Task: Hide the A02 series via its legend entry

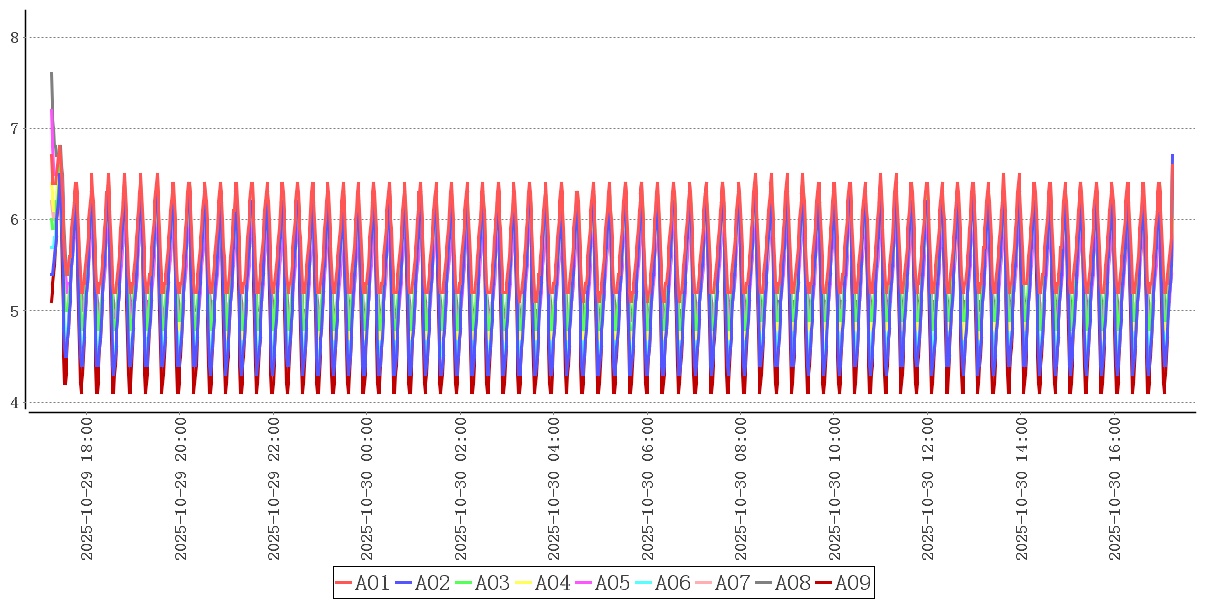Action: 423,583
